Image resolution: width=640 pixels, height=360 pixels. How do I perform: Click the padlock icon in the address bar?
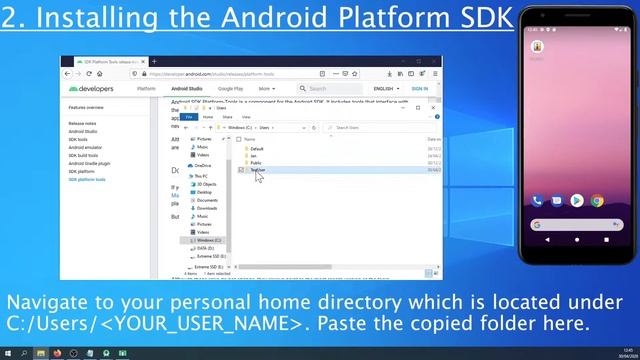click(x=144, y=74)
